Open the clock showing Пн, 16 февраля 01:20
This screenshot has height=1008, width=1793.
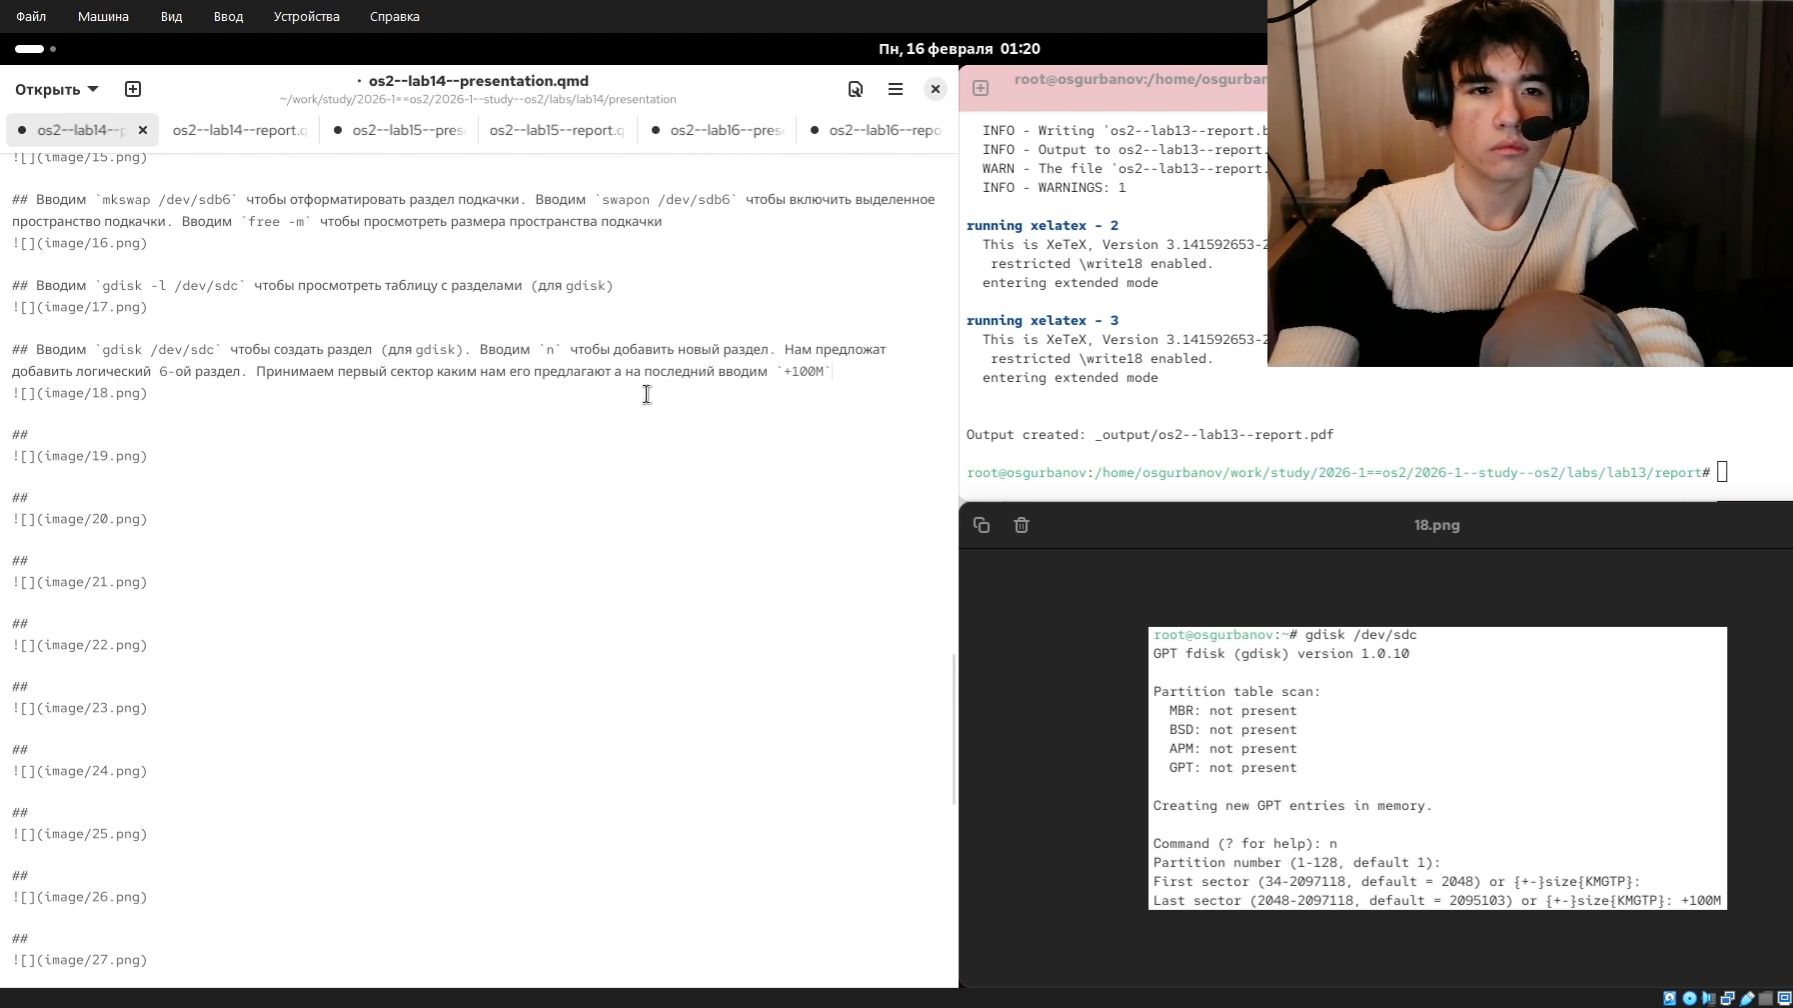tap(959, 49)
